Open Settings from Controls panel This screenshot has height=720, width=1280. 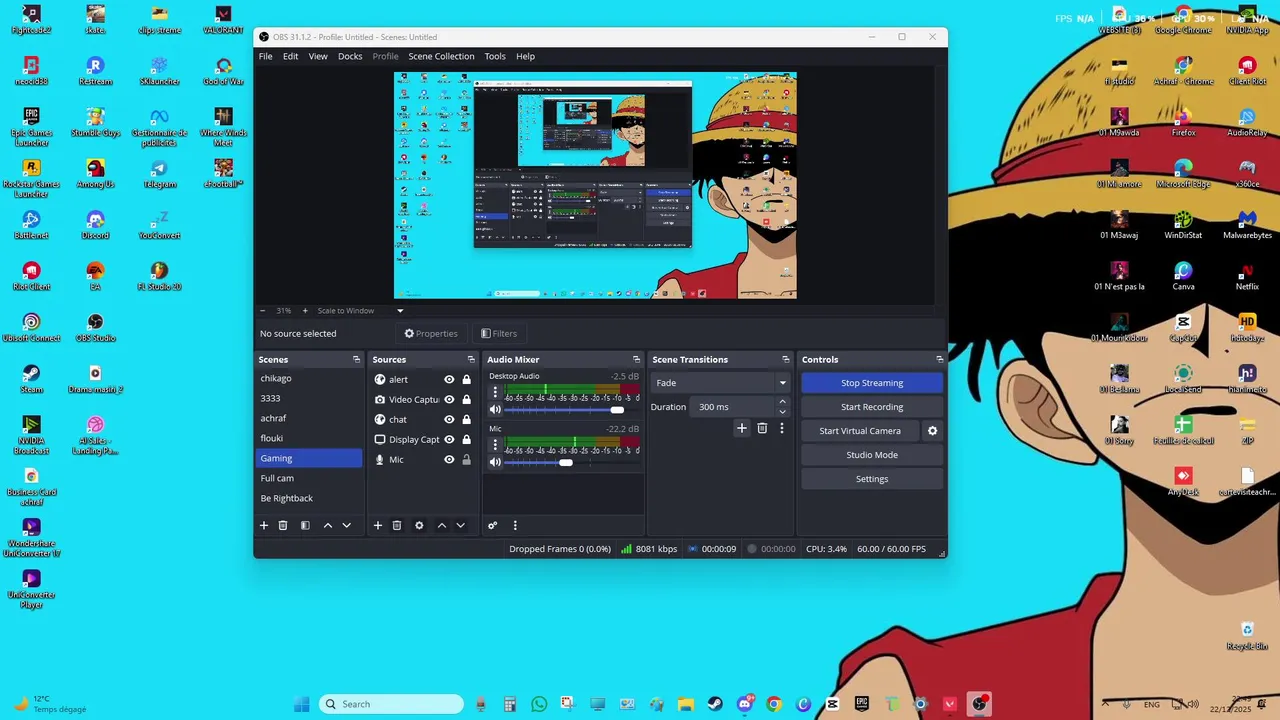pyautogui.click(x=872, y=479)
